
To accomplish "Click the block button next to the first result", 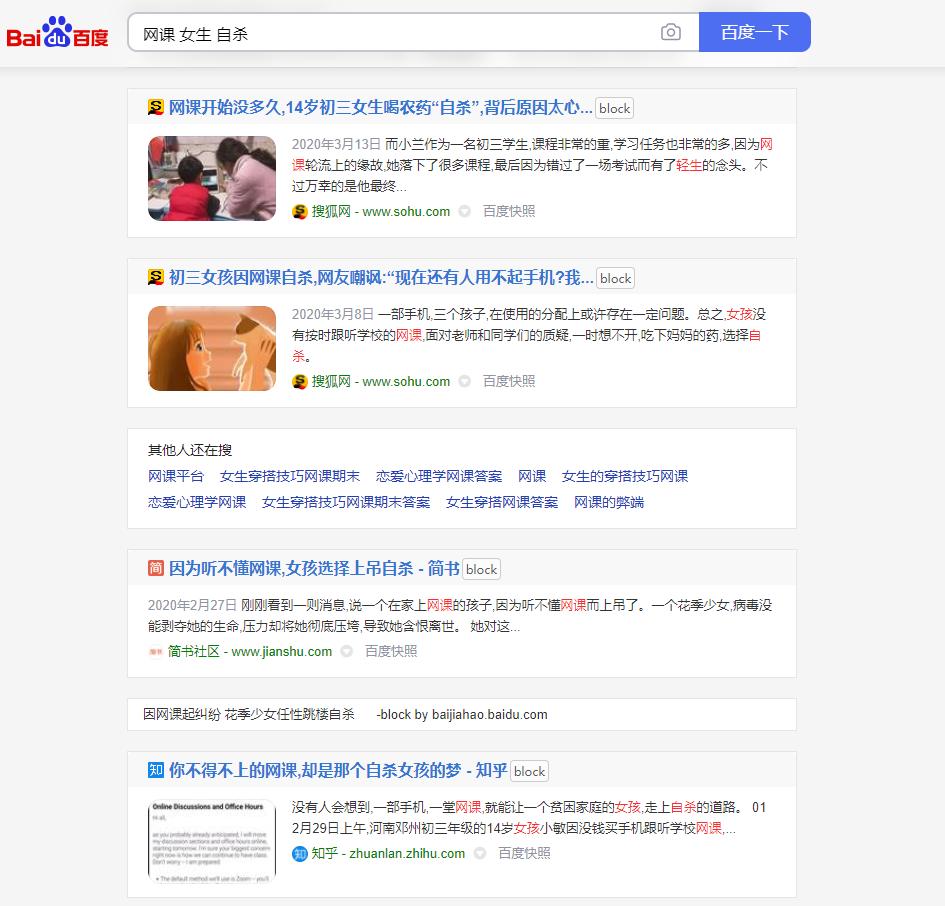I will click(x=613, y=108).
